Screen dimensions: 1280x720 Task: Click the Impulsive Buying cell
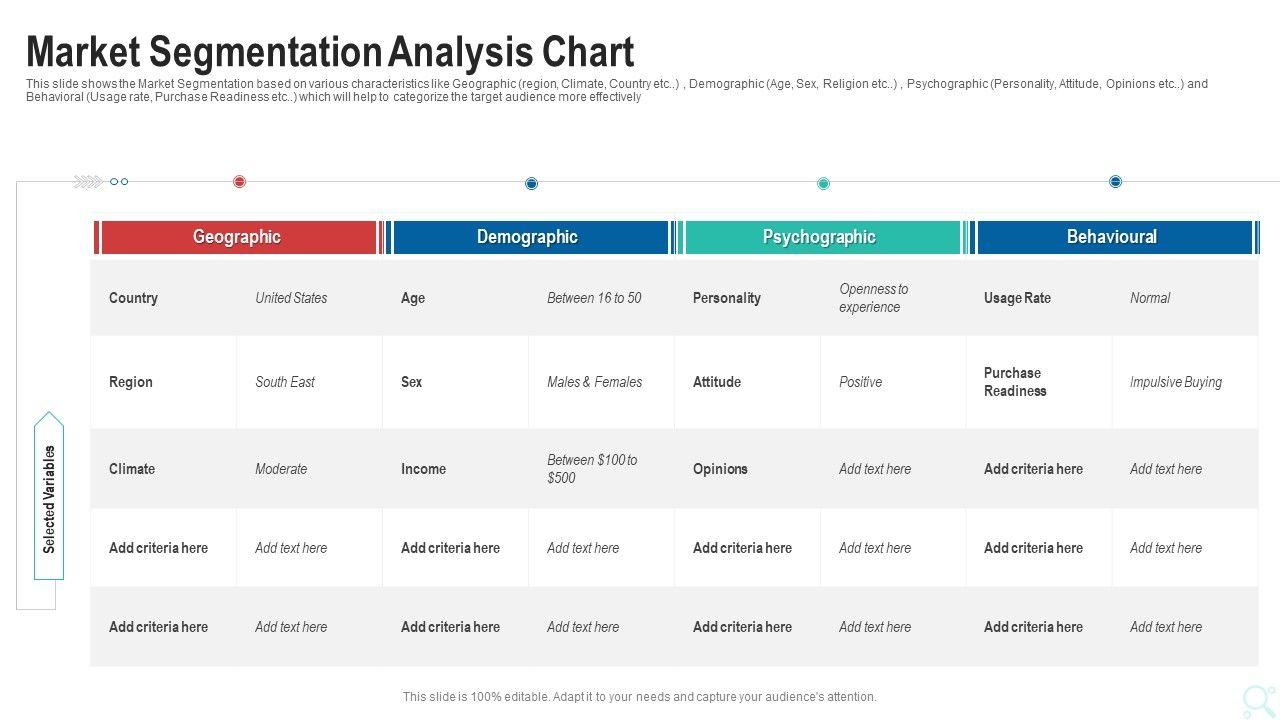point(1176,382)
